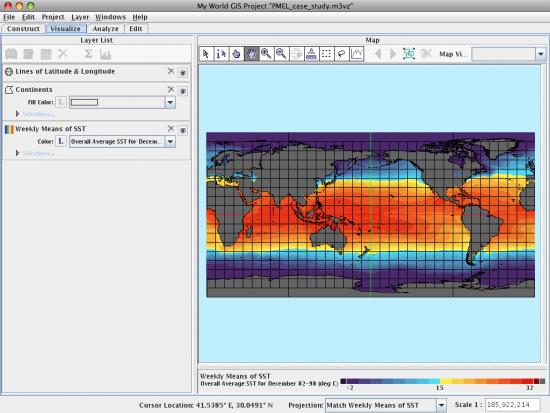This screenshot has width=550, height=413.
Task: Select the rectangular selection tool
Action: pyautogui.click(x=327, y=54)
